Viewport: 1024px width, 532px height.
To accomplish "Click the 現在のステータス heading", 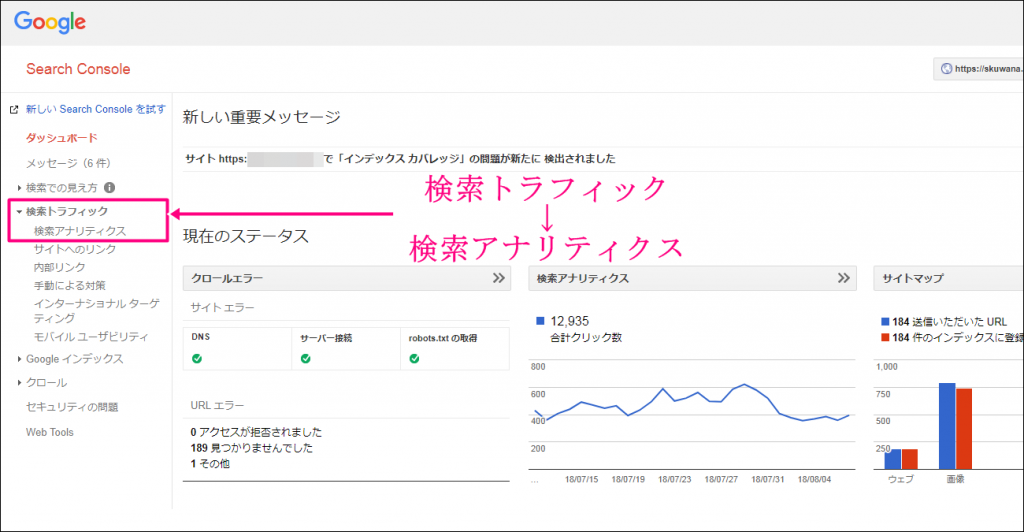I will tap(246, 236).
